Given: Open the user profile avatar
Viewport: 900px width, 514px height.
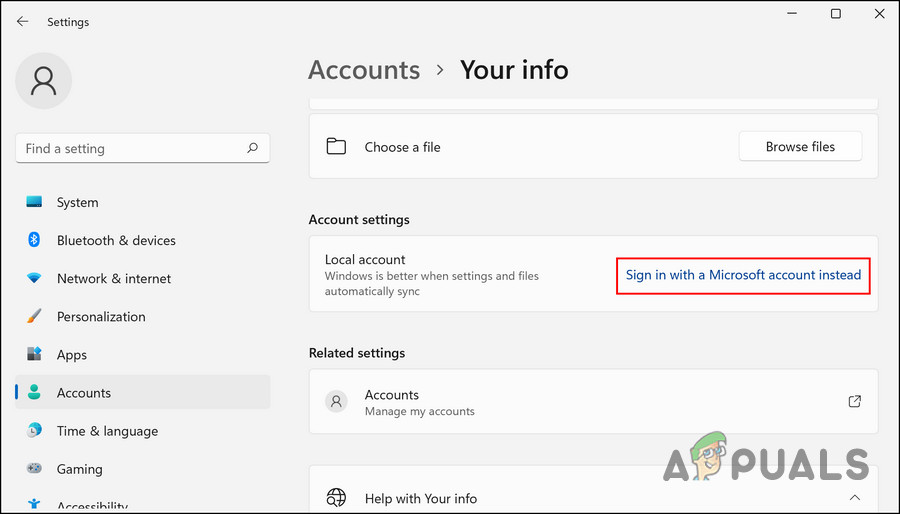Looking at the screenshot, I should (44, 81).
